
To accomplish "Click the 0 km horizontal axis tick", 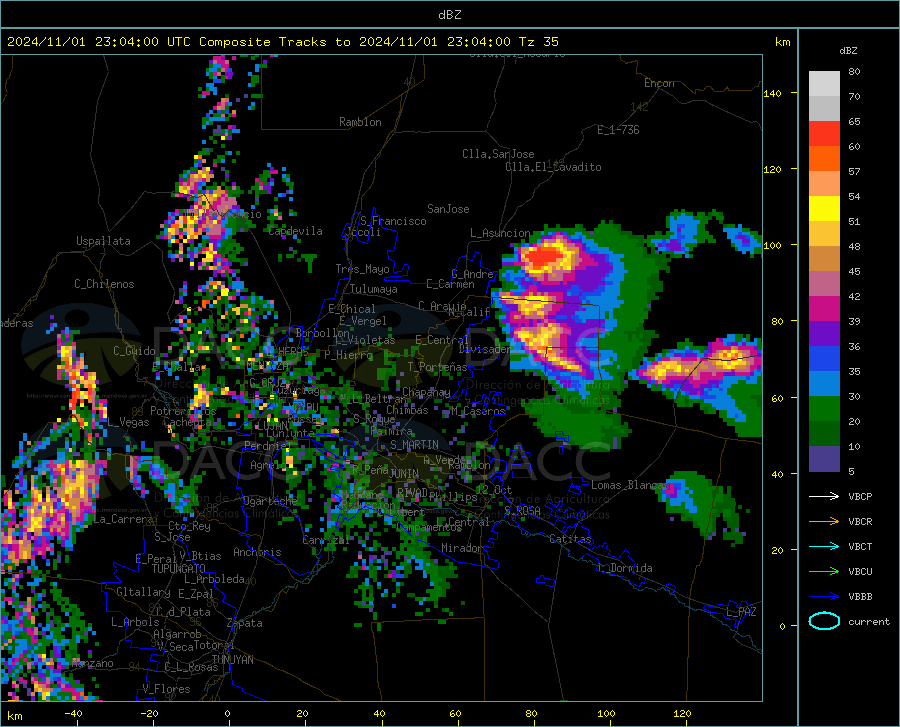I will click(227, 714).
